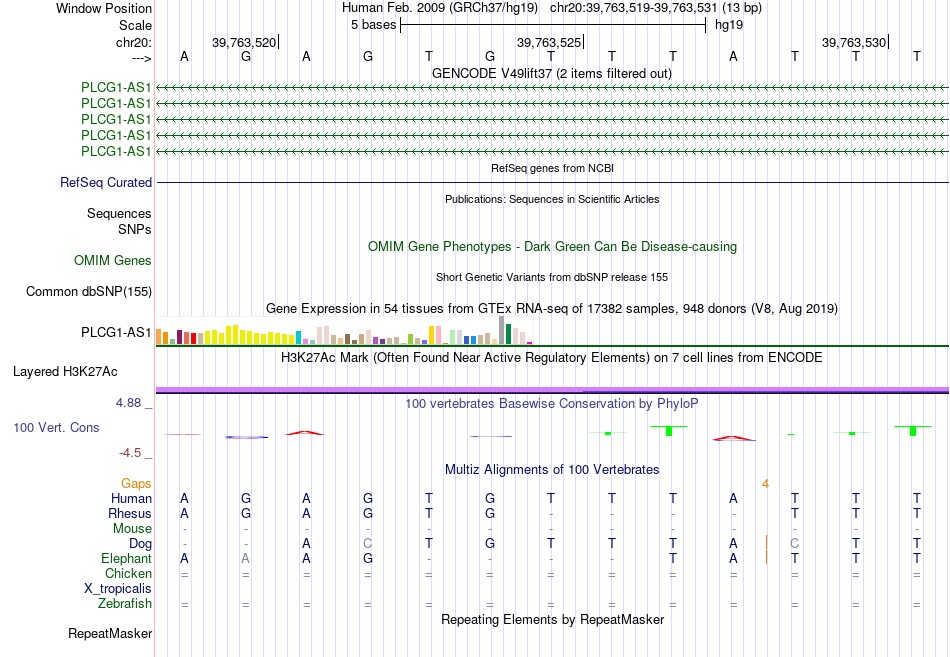Viewport: 950px width, 657px height.
Task: Click the 39,763,525 coordinate marker
Action: pyautogui.click(x=549, y=42)
